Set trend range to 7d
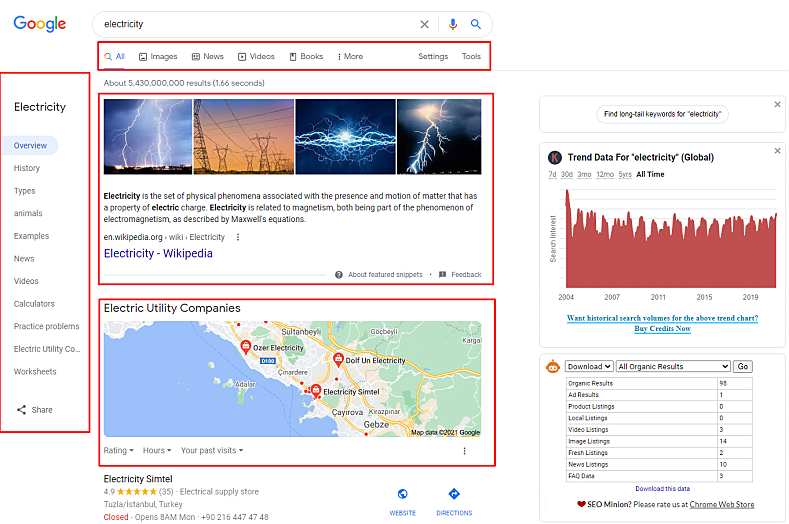The image size is (789, 524). click(x=552, y=175)
